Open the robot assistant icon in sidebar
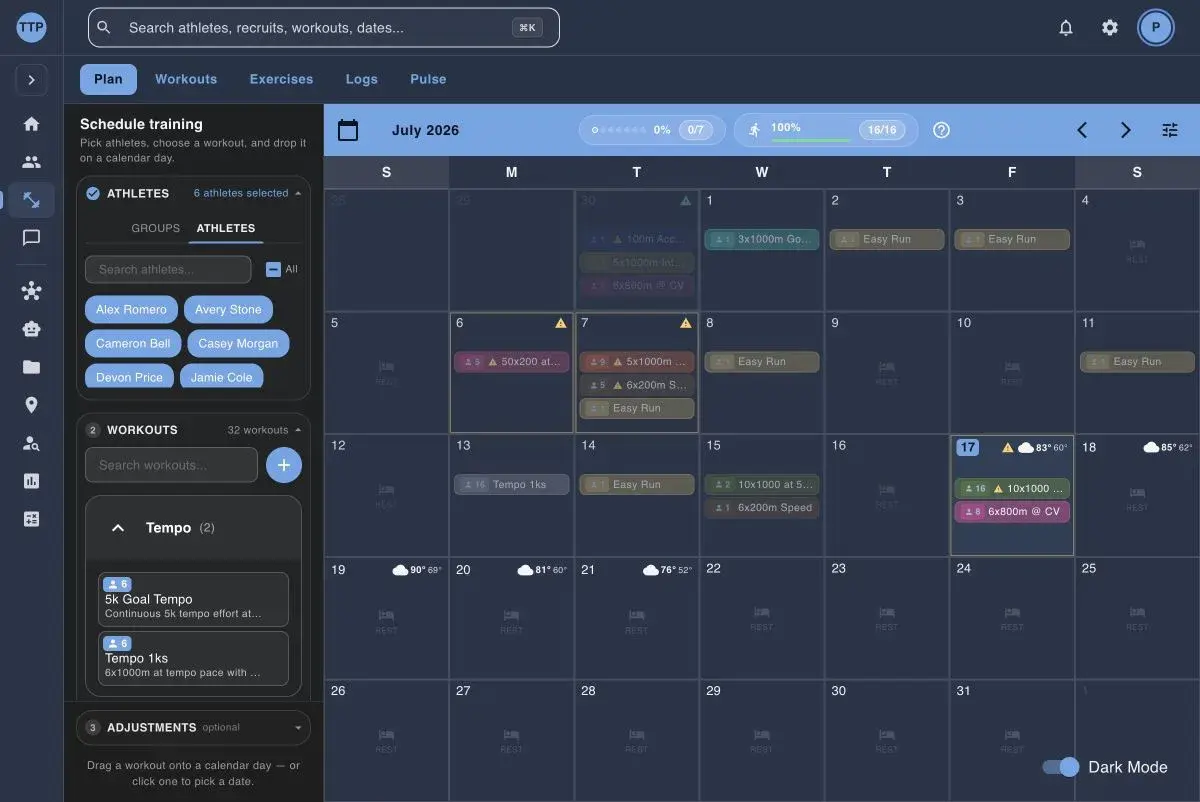1200x802 pixels. tap(31, 329)
